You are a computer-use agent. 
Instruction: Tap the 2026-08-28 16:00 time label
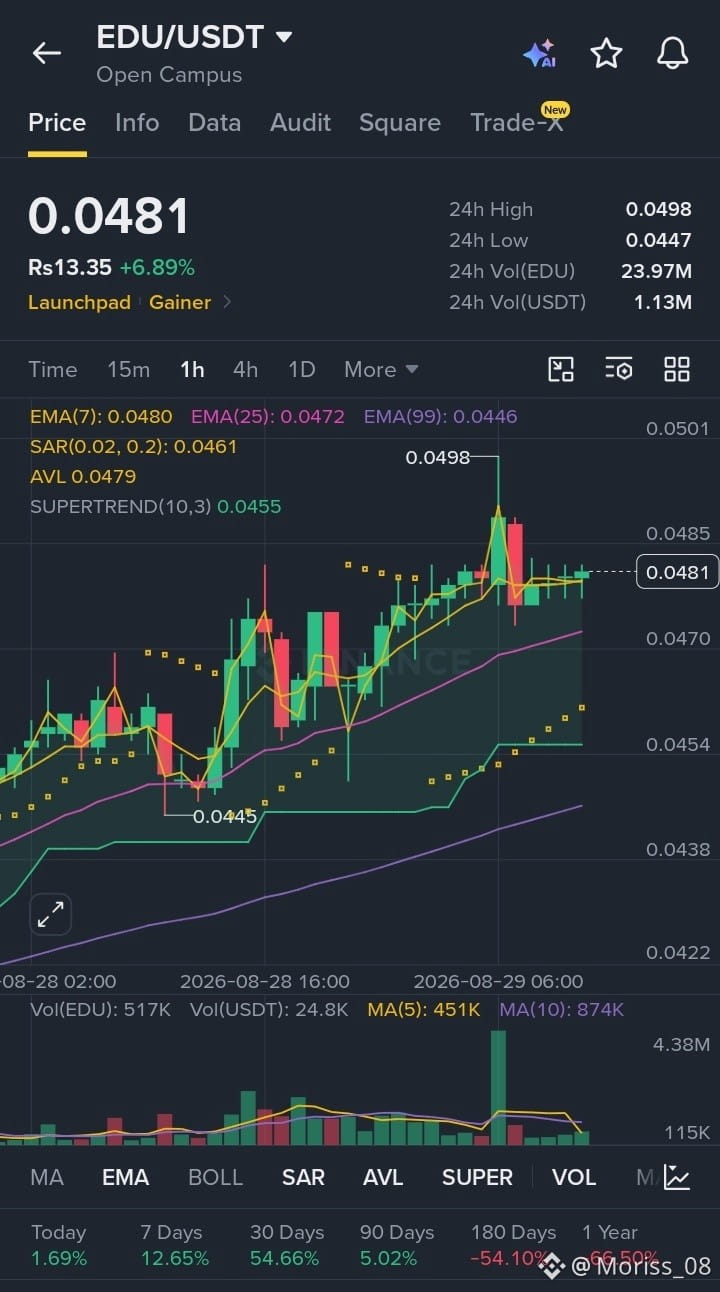pos(265,981)
